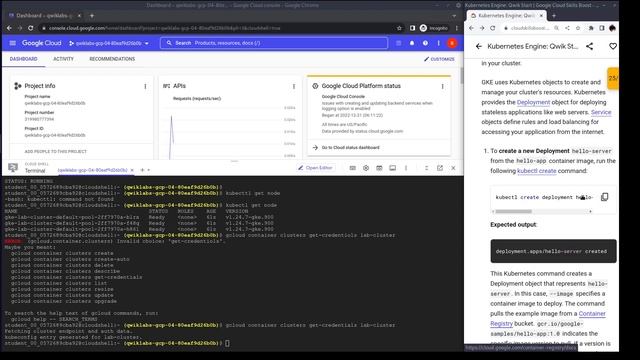Image resolution: width=640 pixels, height=360 pixels.
Task: Click the share icon on lab page header
Action: pos(589,46)
